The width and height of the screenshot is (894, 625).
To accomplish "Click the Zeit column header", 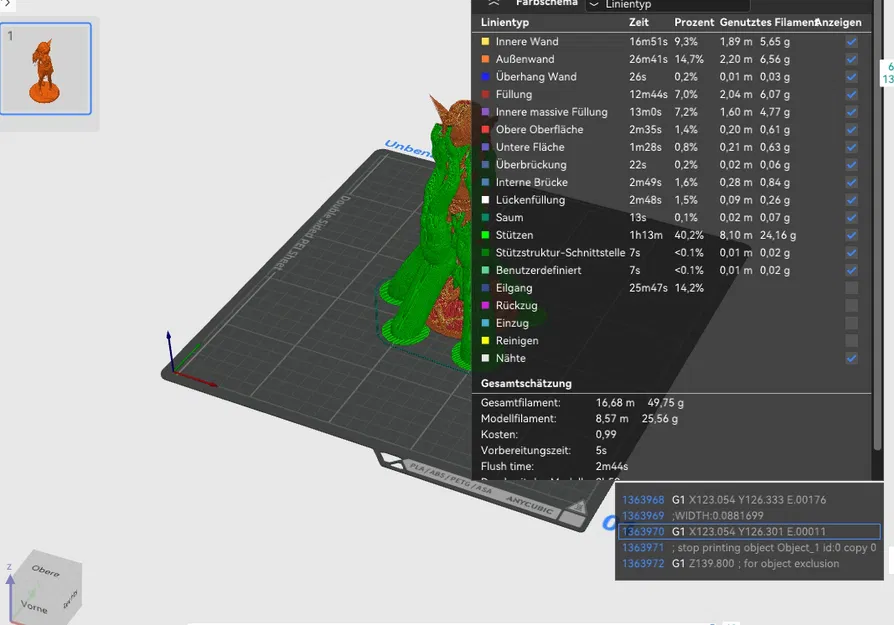I will pos(639,22).
